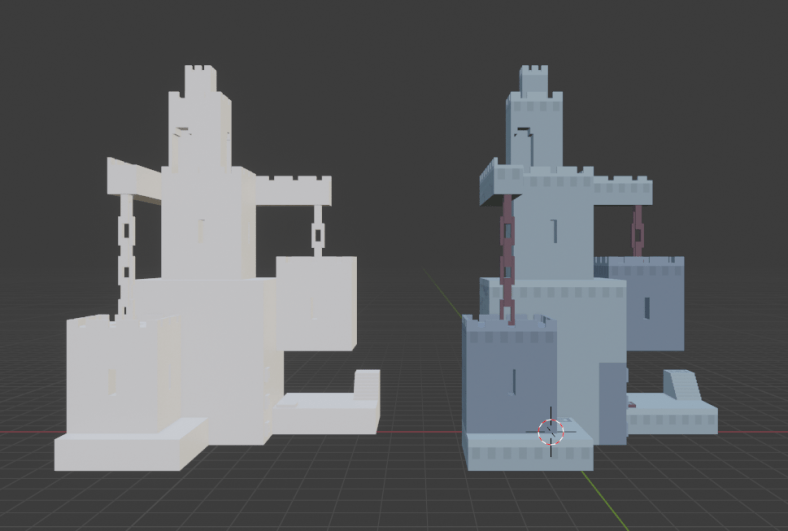
Task: Select the topmost turret of blue castle
Action: click(535, 82)
